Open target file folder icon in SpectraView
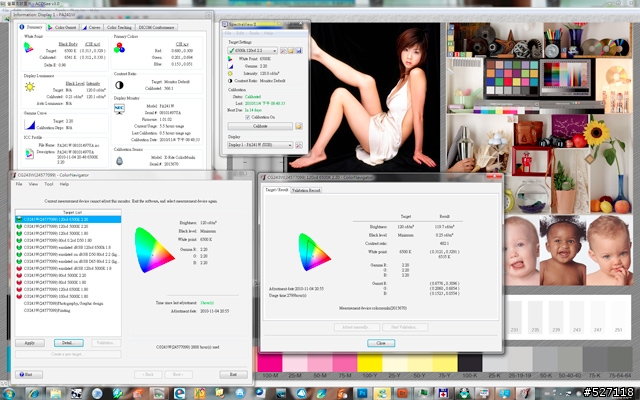 tap(291, 51)
